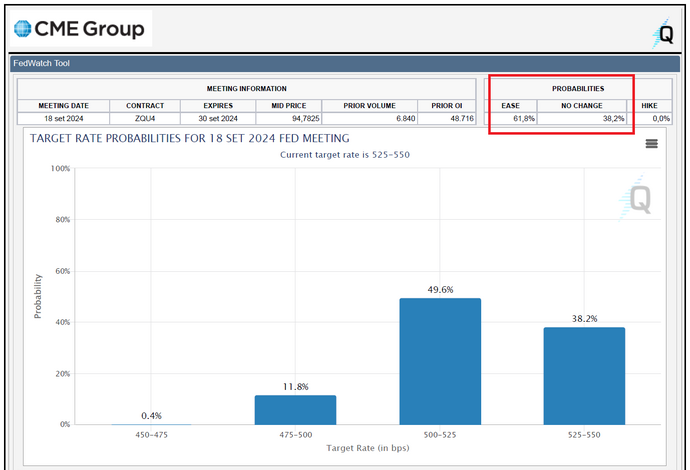
Task: Click the 0,0% hike probability cell
Action: point(660,118)
